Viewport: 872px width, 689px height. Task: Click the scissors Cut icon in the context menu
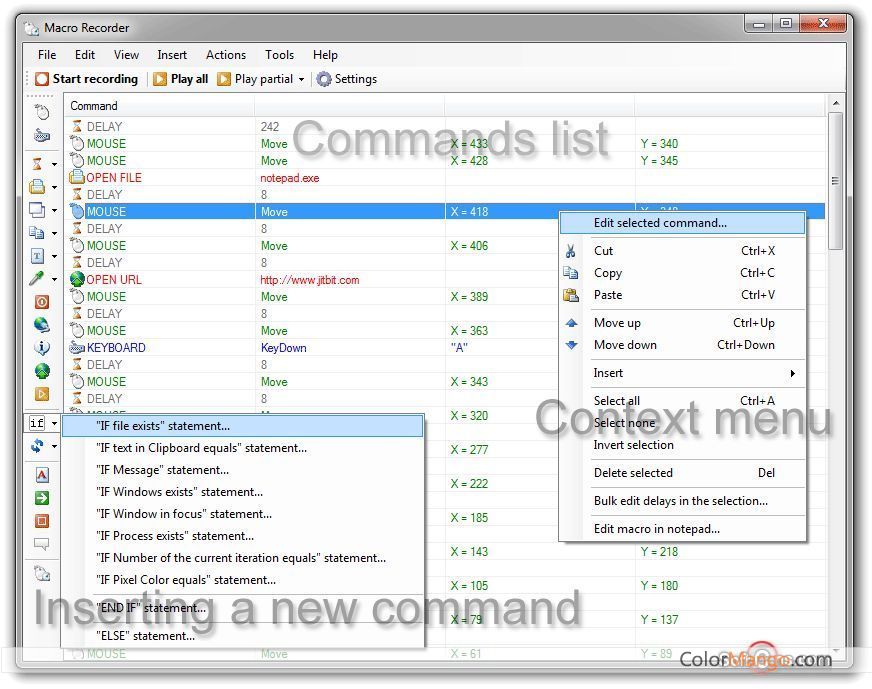click(572, 251)
